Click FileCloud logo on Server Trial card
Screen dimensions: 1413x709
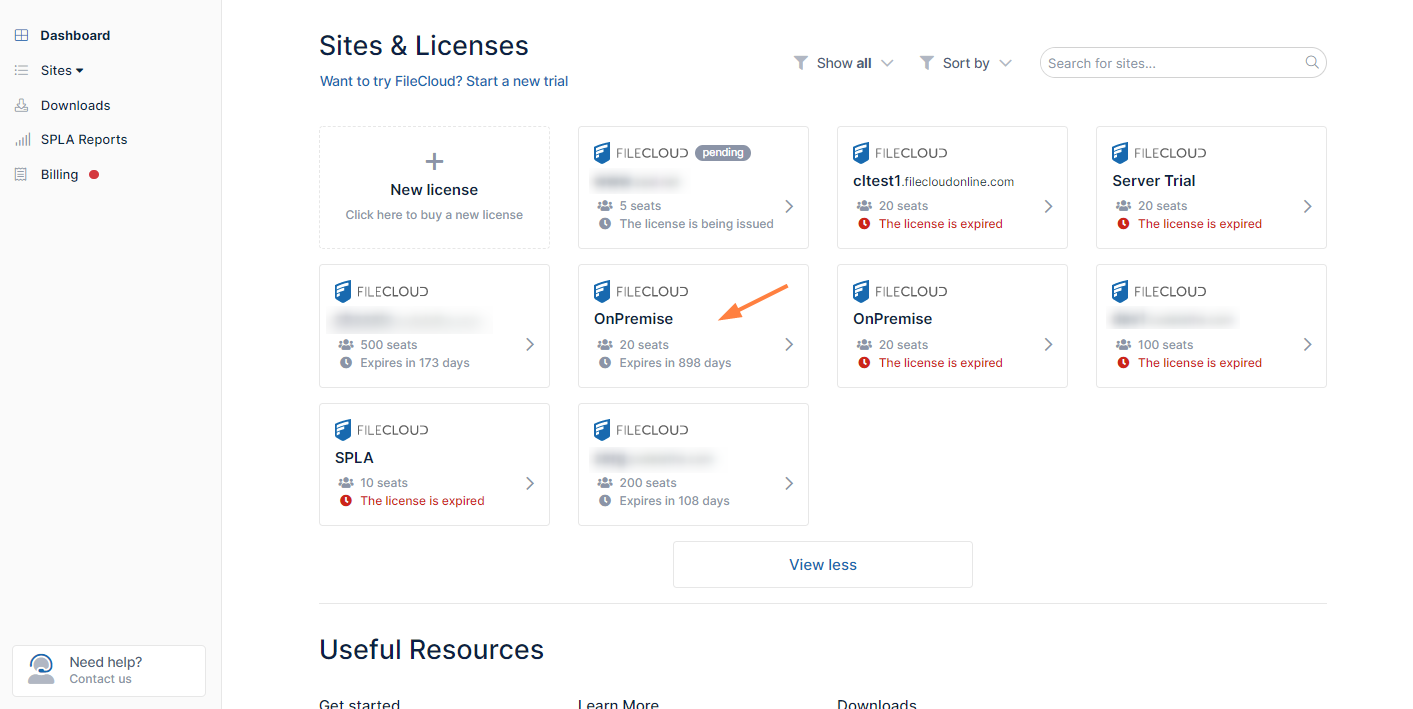click(1159, 153)
